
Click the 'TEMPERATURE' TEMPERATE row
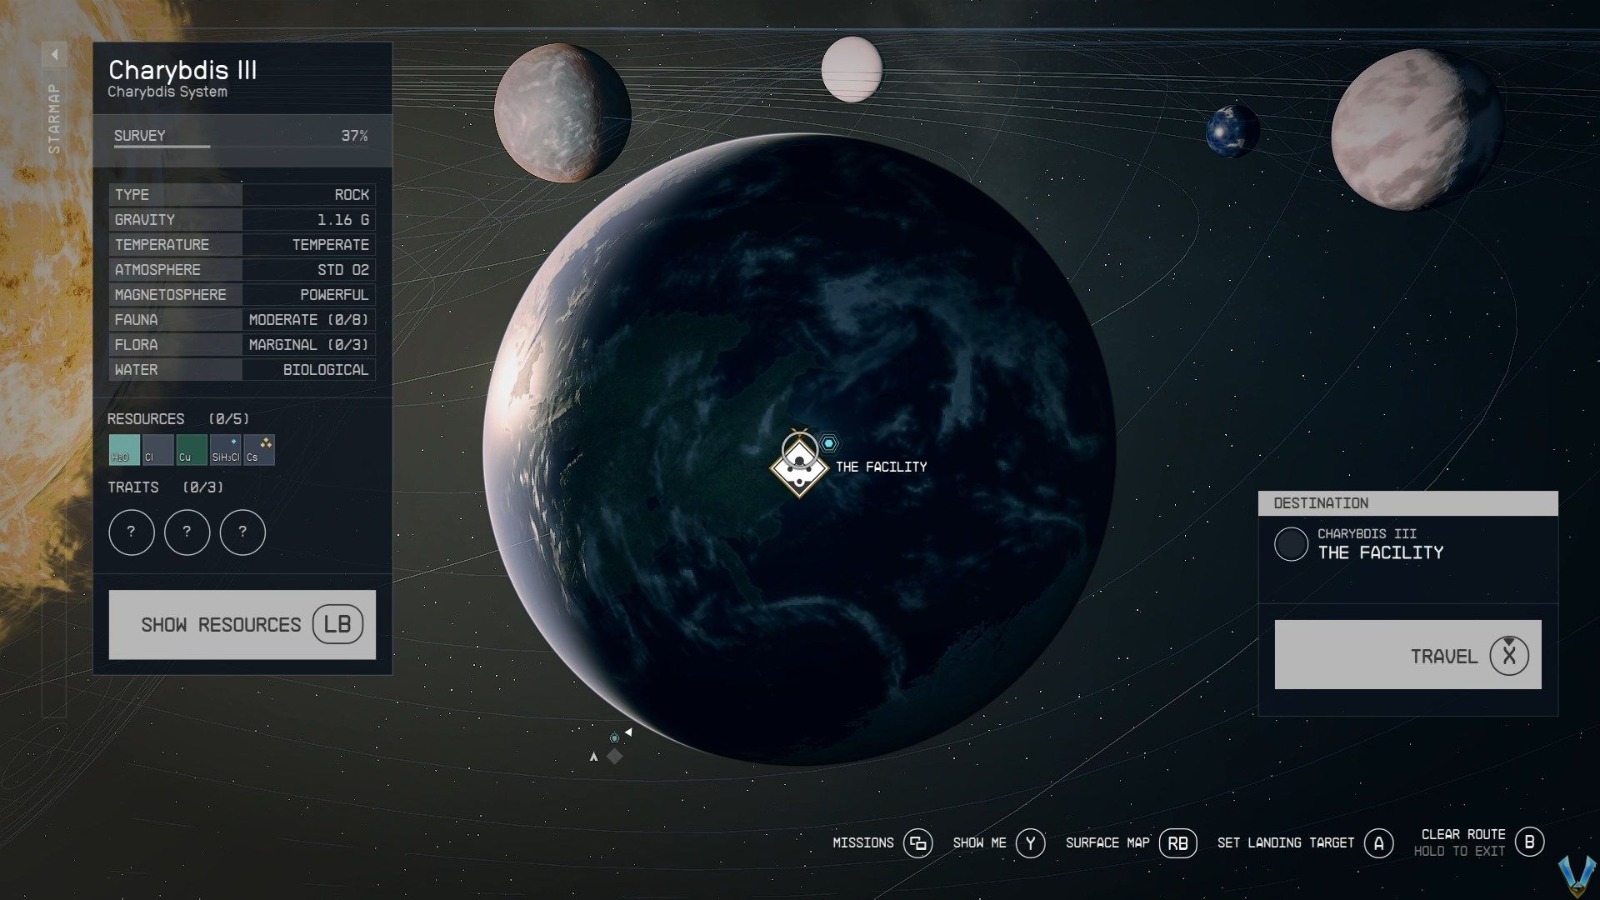pyautogui.click(x=242, y=244)
